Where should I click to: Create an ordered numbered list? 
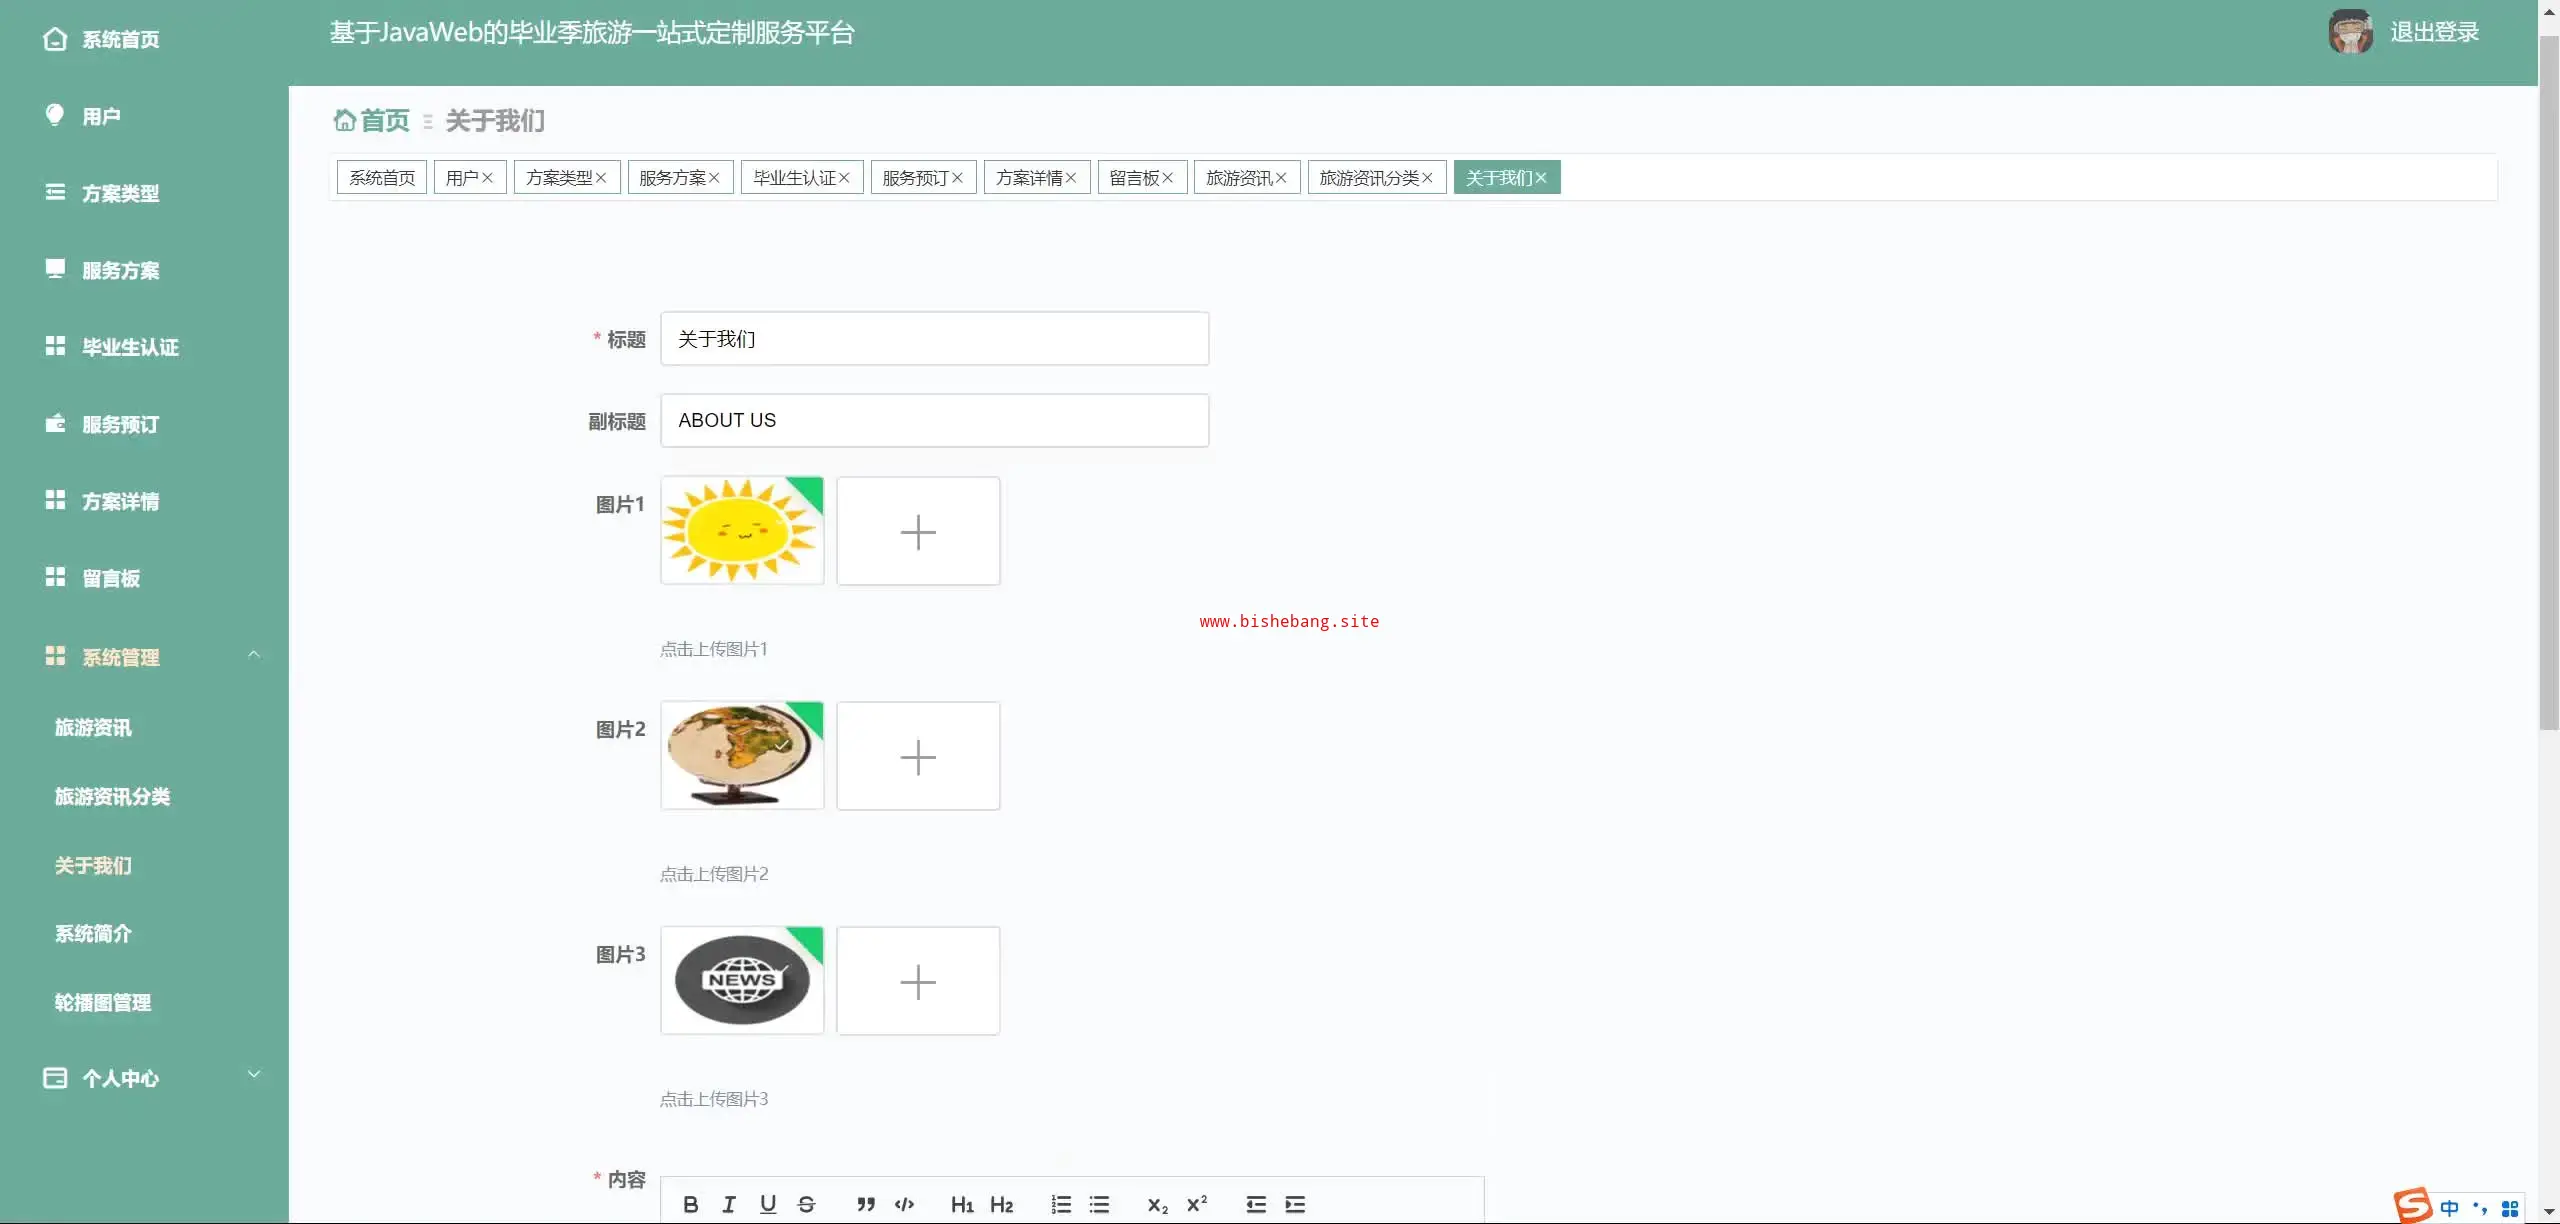1061,1204
